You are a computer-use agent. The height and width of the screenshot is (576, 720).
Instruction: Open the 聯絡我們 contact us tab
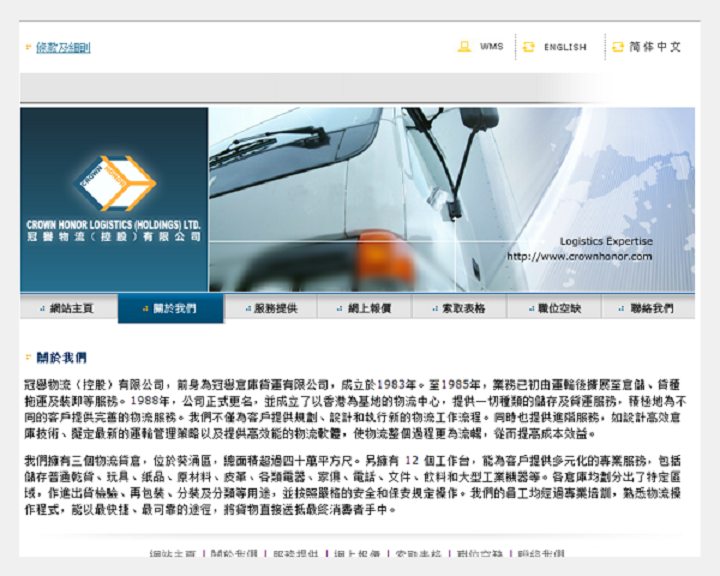[x=648, y=308]
